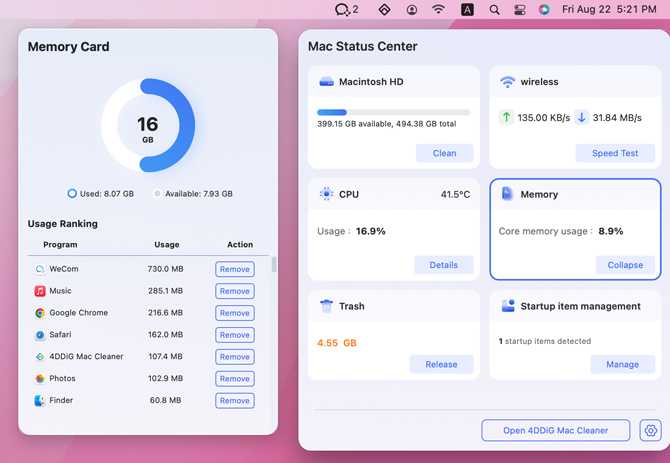Click the 'Available: 7.93 GB' legend
Viewport: 670px width, 463px height.
[x=193, y=193]
